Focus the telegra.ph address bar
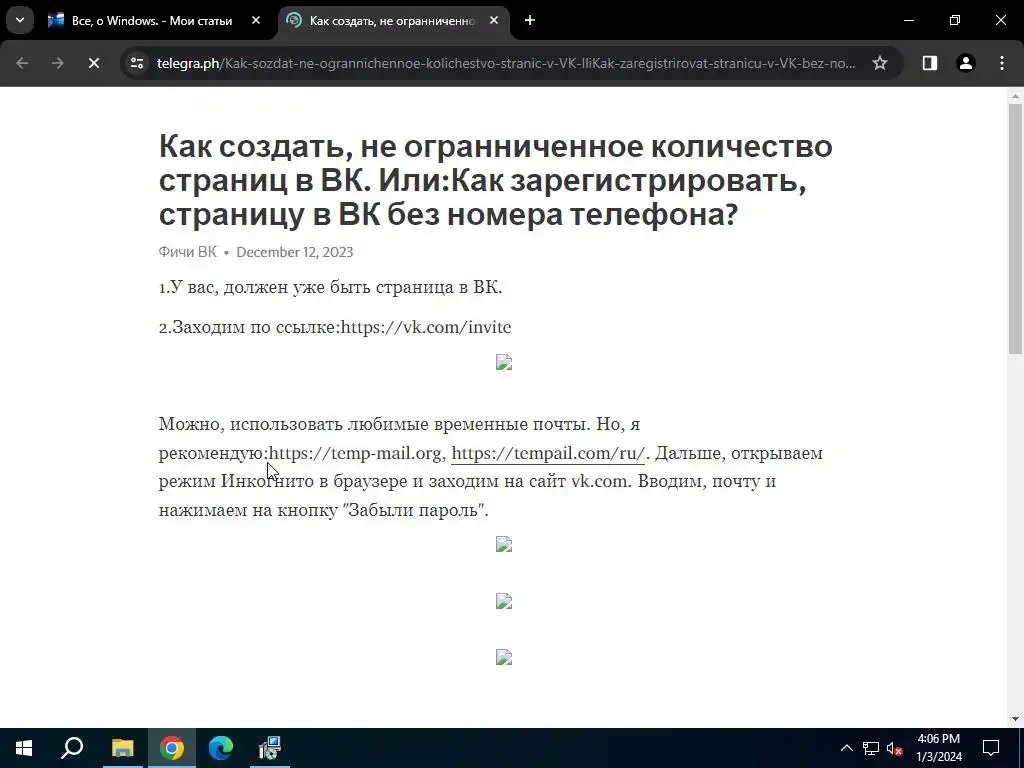 tap(506, 63)
